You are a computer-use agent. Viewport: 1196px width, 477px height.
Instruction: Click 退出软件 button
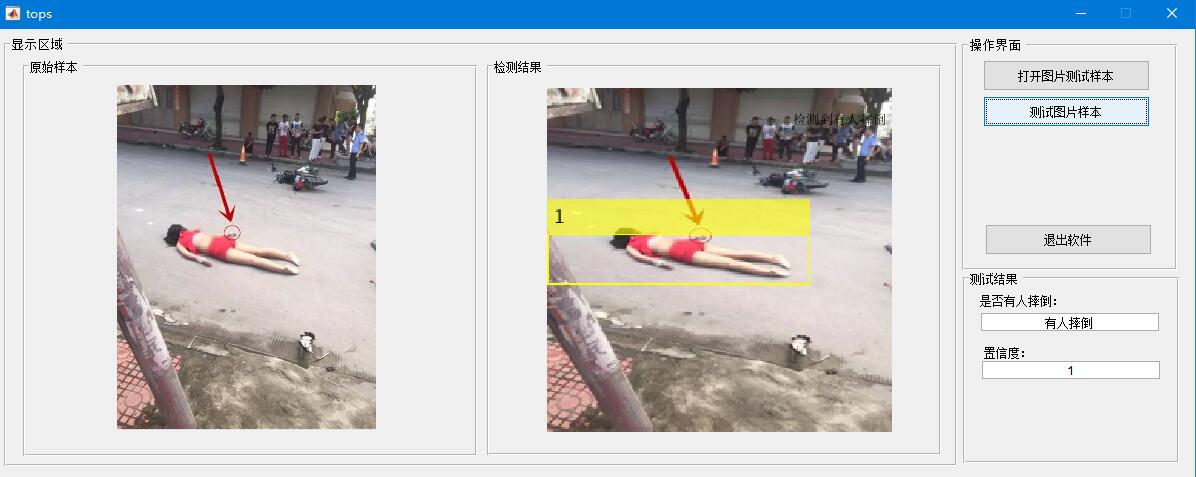click(1068, 240)
